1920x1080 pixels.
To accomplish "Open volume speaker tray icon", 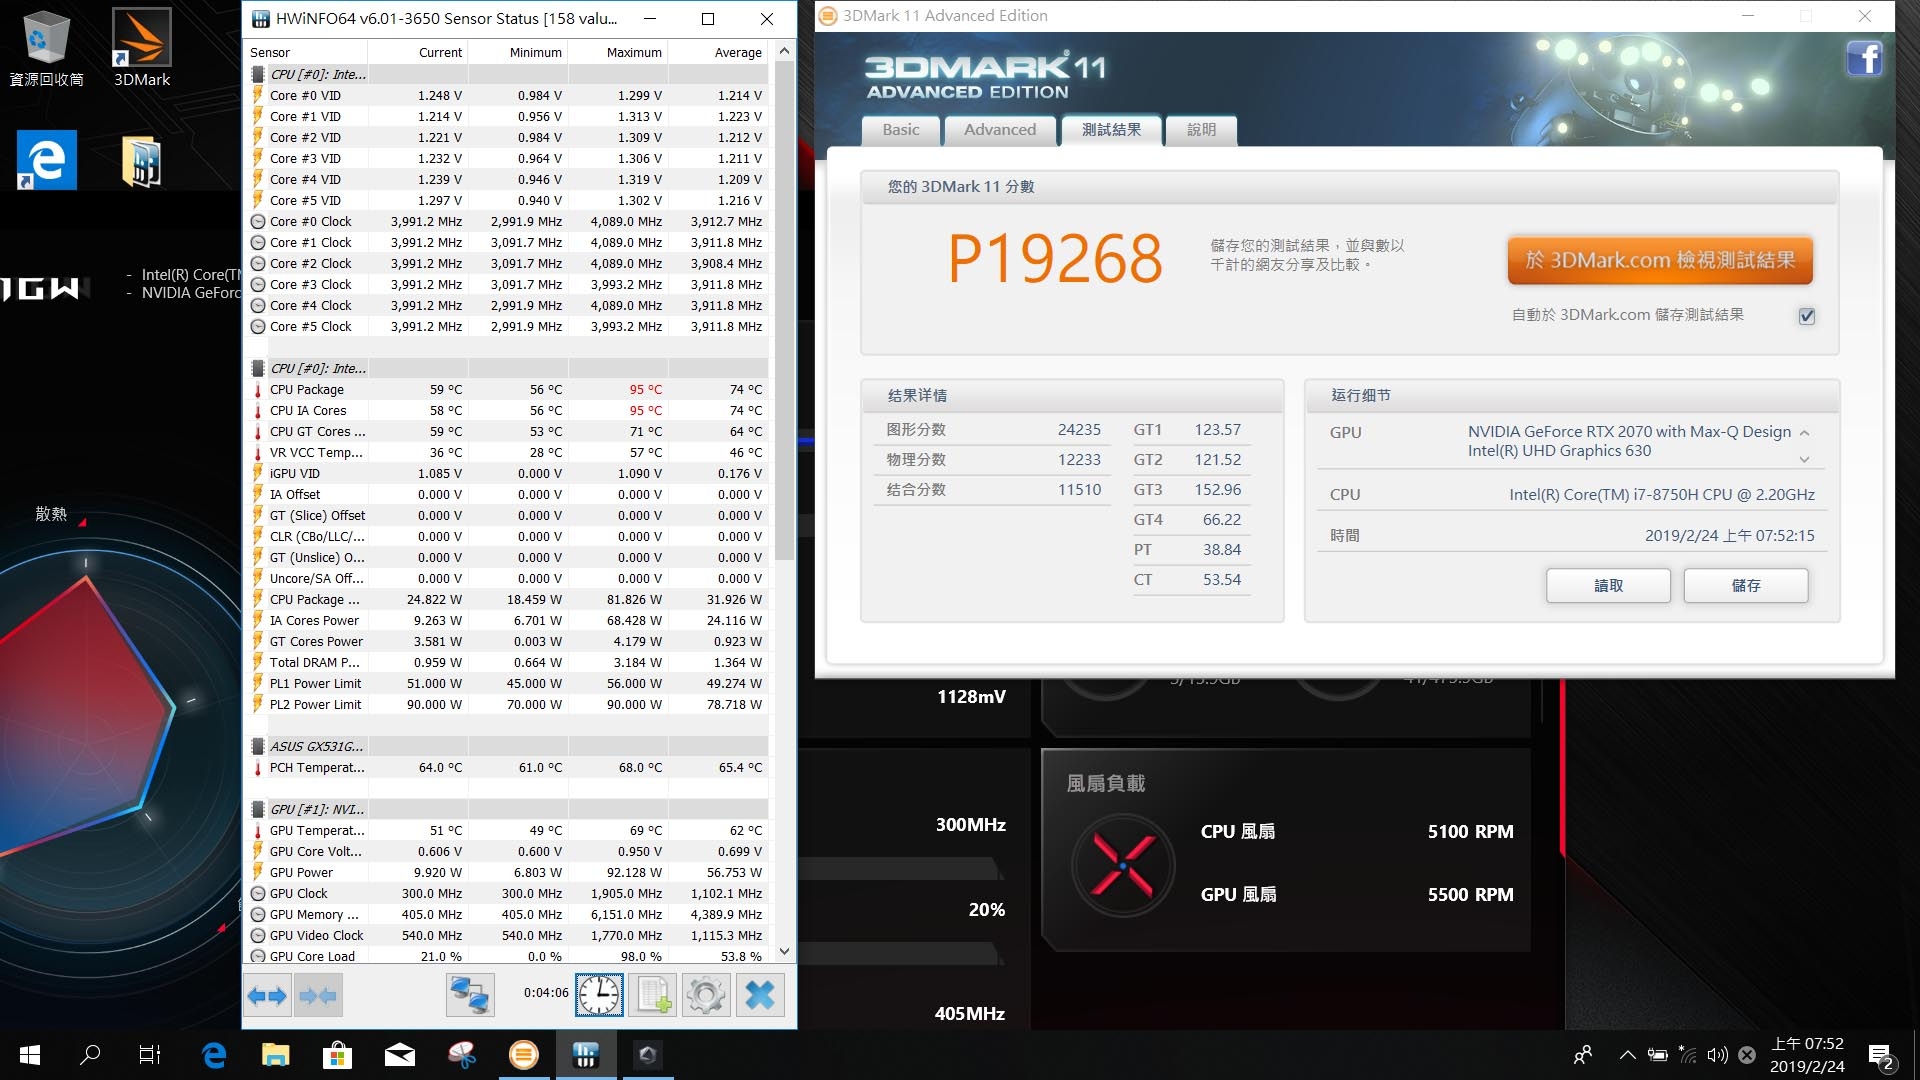I will [1718, 1055].
